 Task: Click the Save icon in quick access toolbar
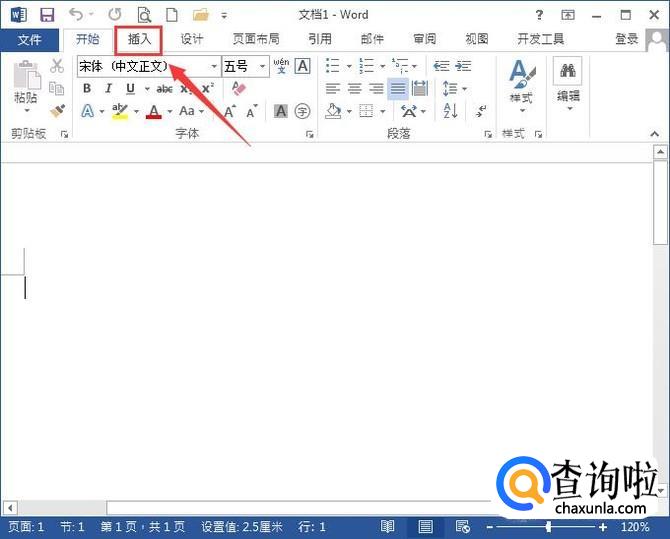[46, 15]
